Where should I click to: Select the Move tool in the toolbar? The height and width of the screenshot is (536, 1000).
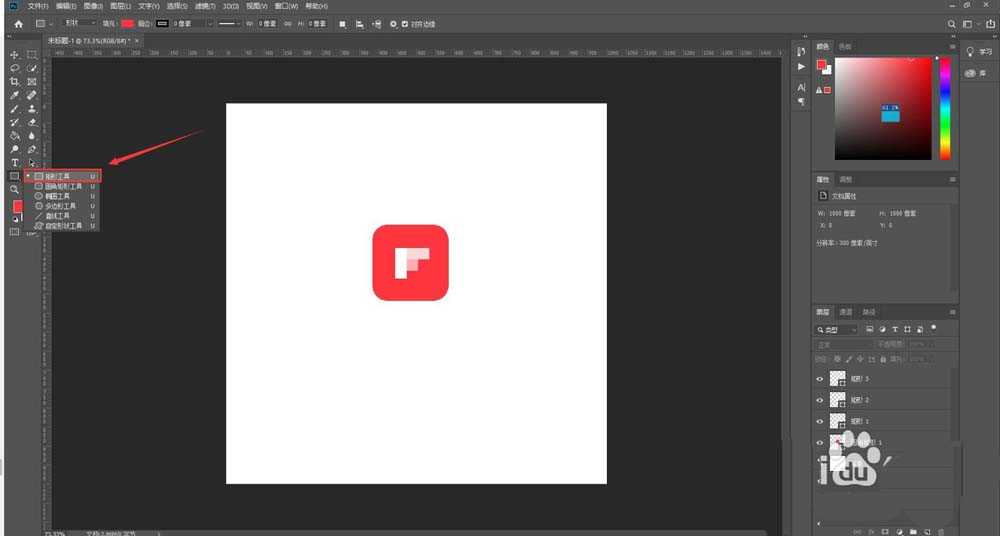coord(15,55)
